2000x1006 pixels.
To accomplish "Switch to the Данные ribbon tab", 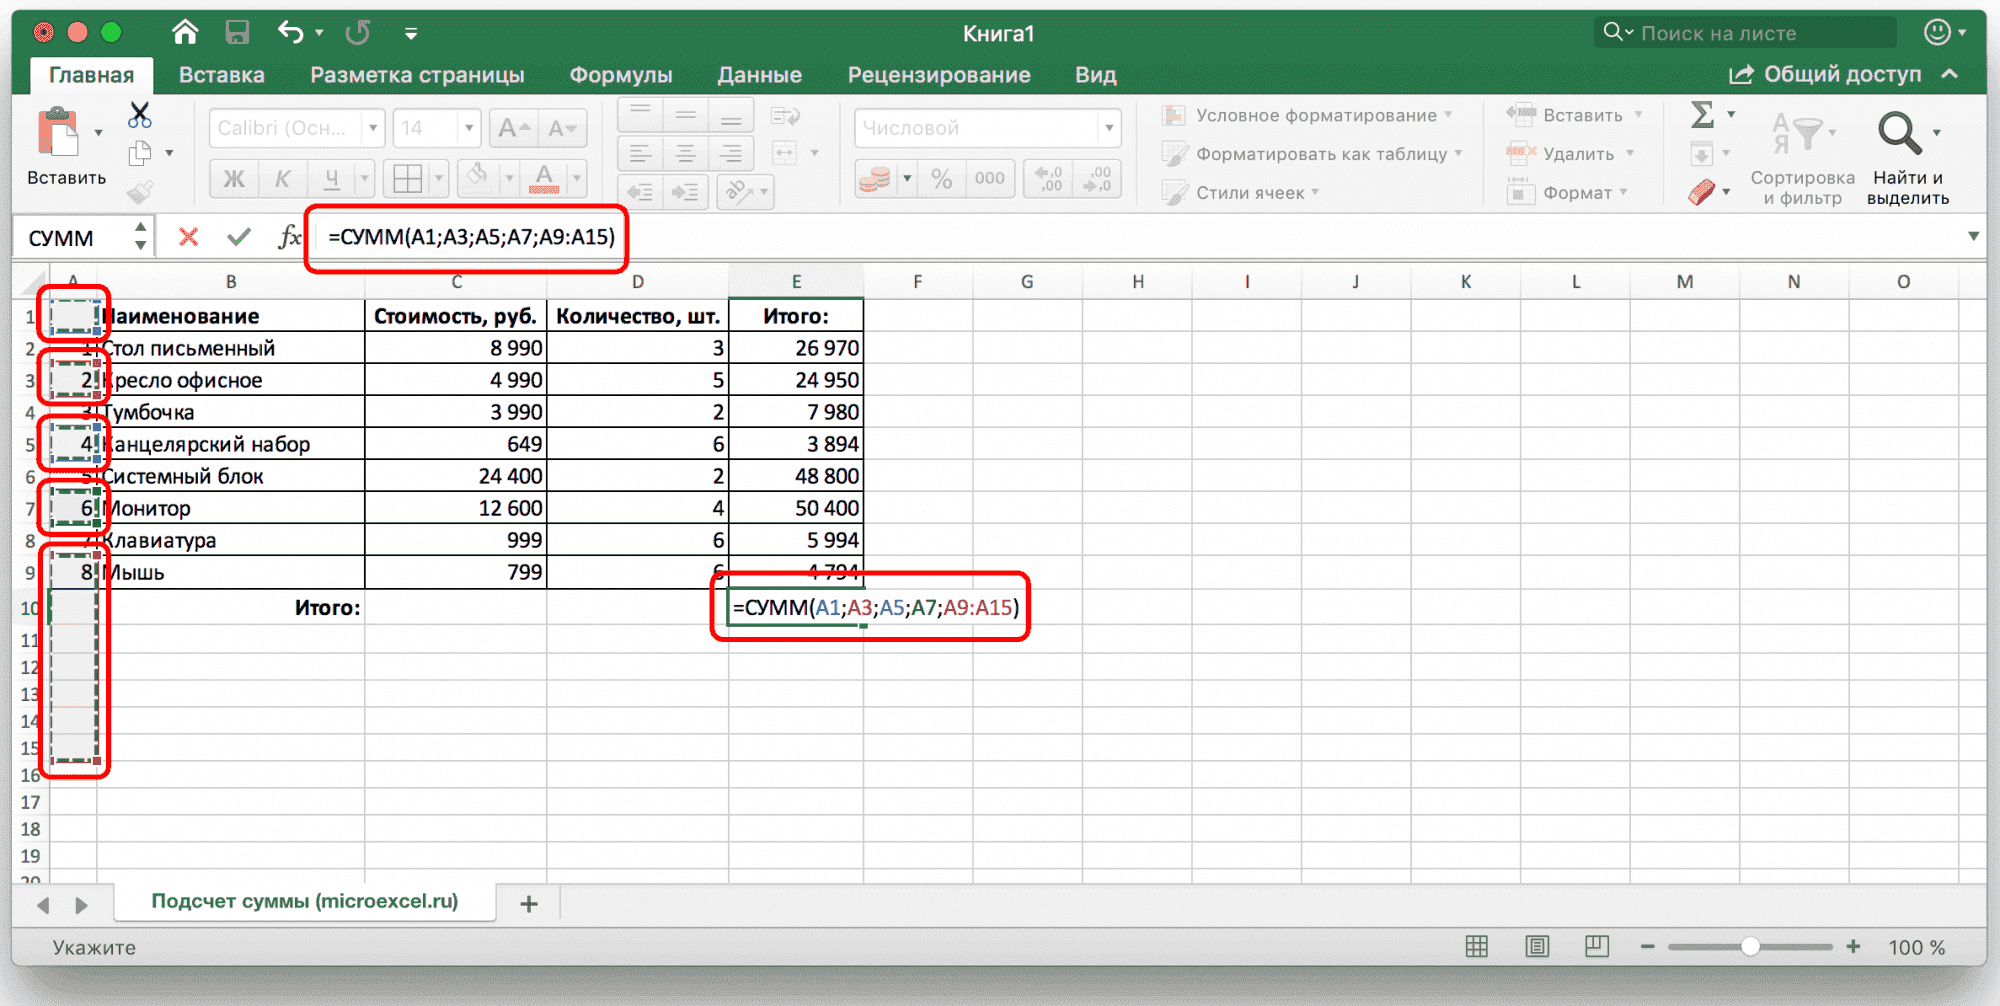I will (x=759, y=75).
